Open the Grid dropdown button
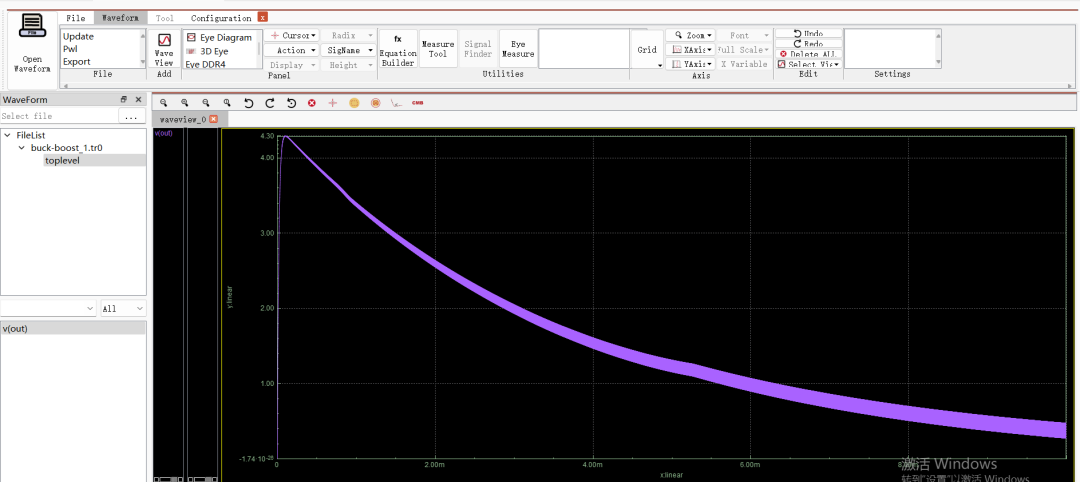This screenshot has width=1080, height=482. coord(647,50)
